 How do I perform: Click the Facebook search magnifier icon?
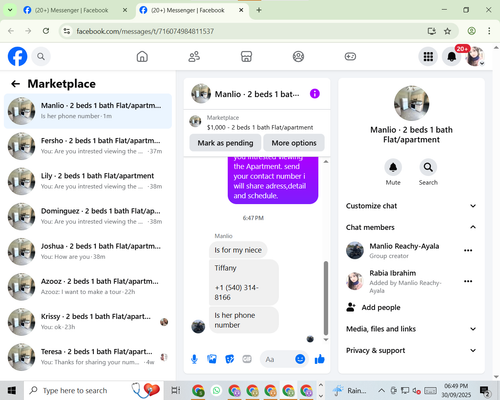point(41,56)
